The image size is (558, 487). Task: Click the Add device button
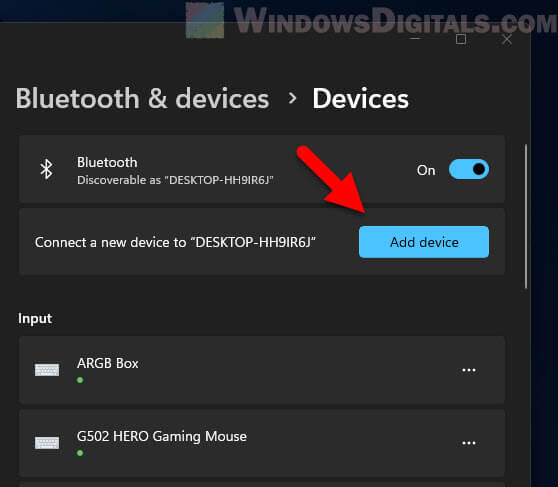(424, 242)
